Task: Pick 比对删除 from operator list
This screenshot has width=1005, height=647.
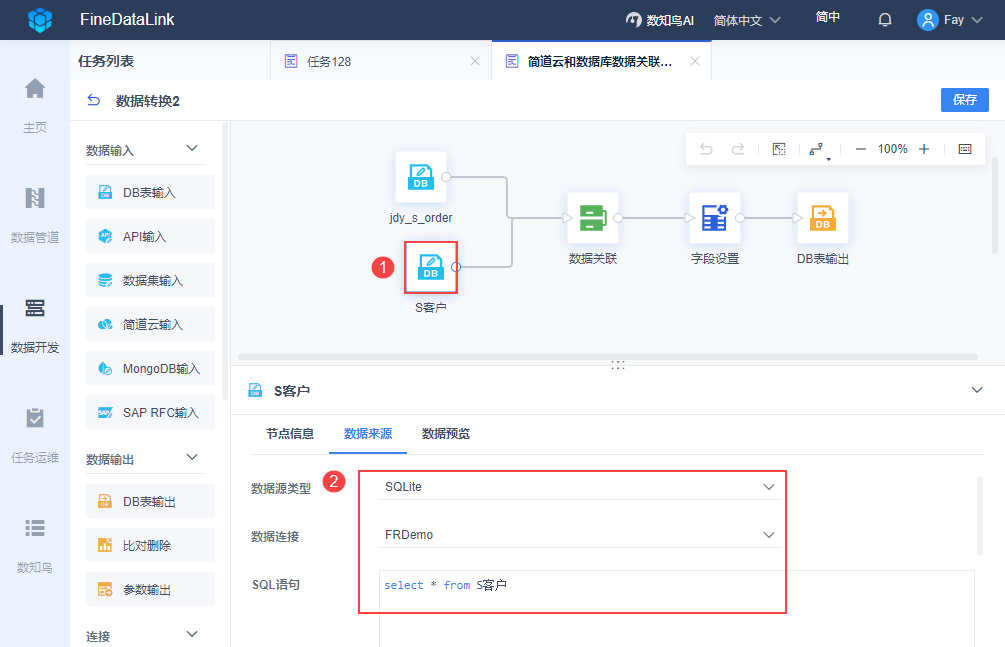Action: pyautogui.click(x=151, y=545)
